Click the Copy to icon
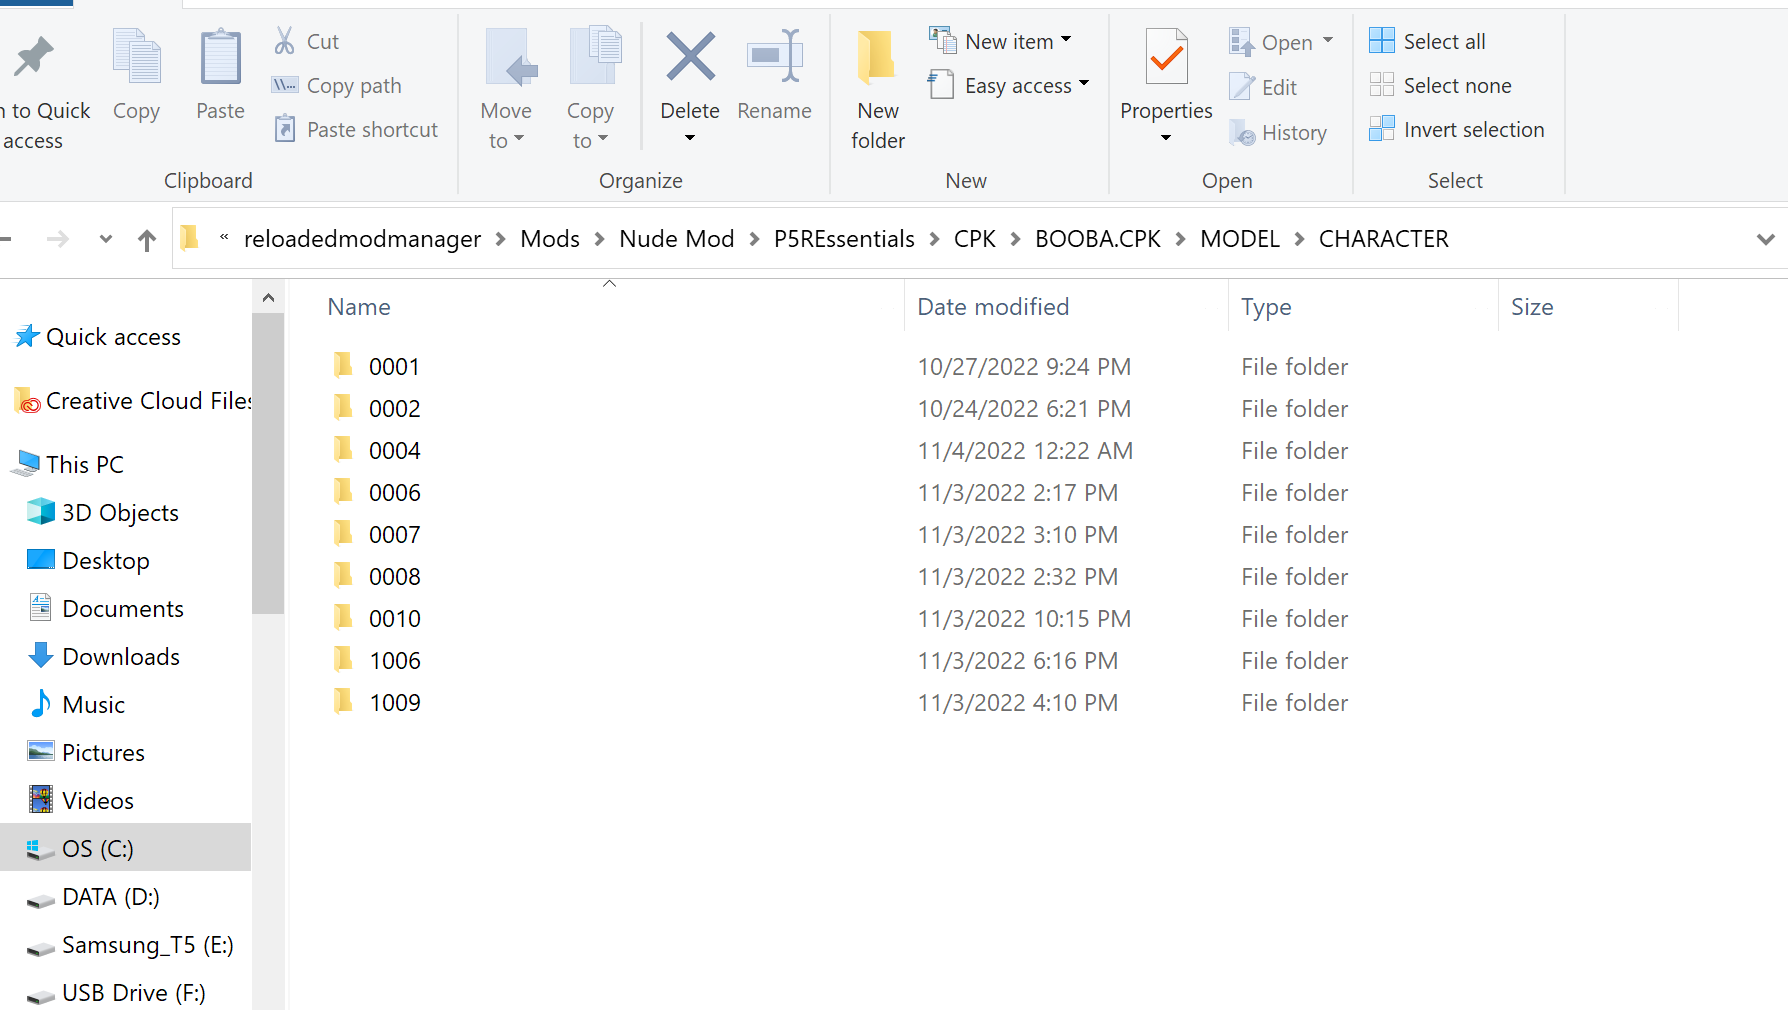This screenshot has height=1010, width=1788. pos(595,57)
